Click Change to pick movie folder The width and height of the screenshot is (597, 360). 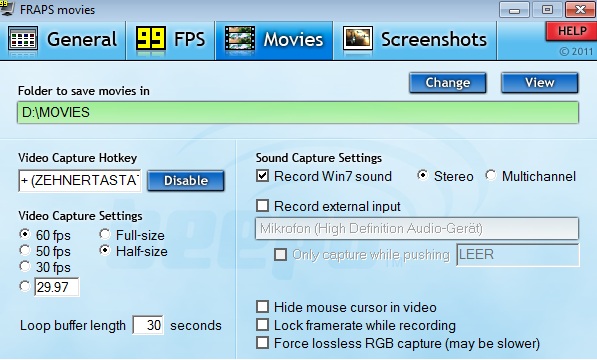(448, 83)
